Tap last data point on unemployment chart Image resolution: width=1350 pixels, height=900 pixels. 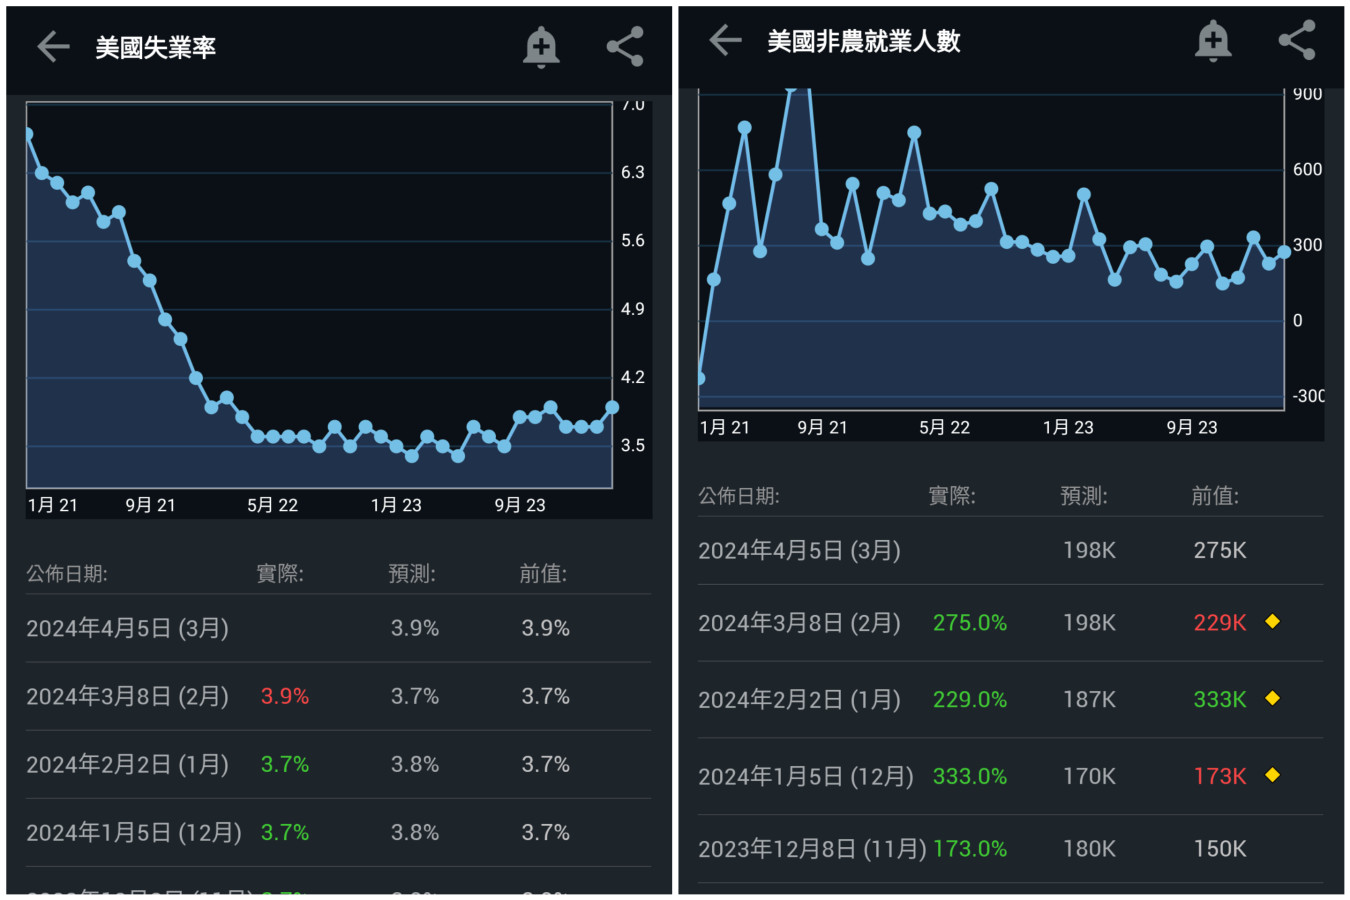(612, 407)
